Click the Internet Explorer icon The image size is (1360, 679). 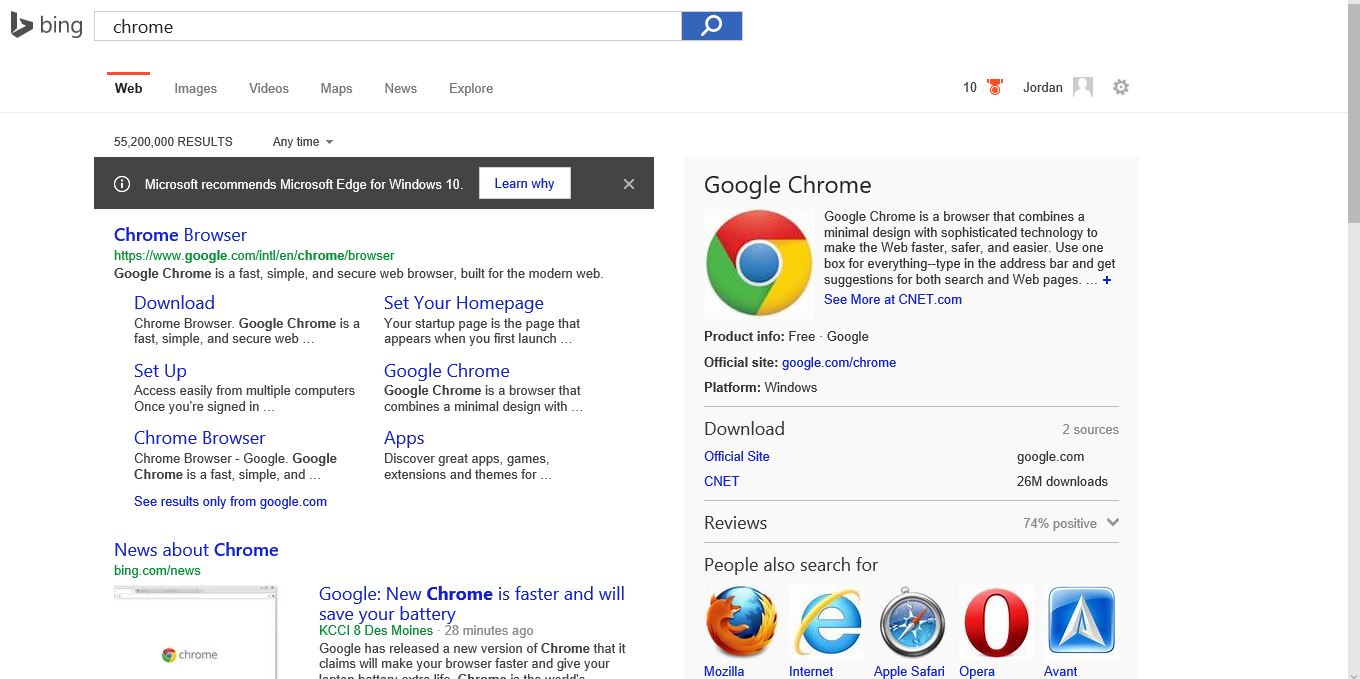click(827, 622)
